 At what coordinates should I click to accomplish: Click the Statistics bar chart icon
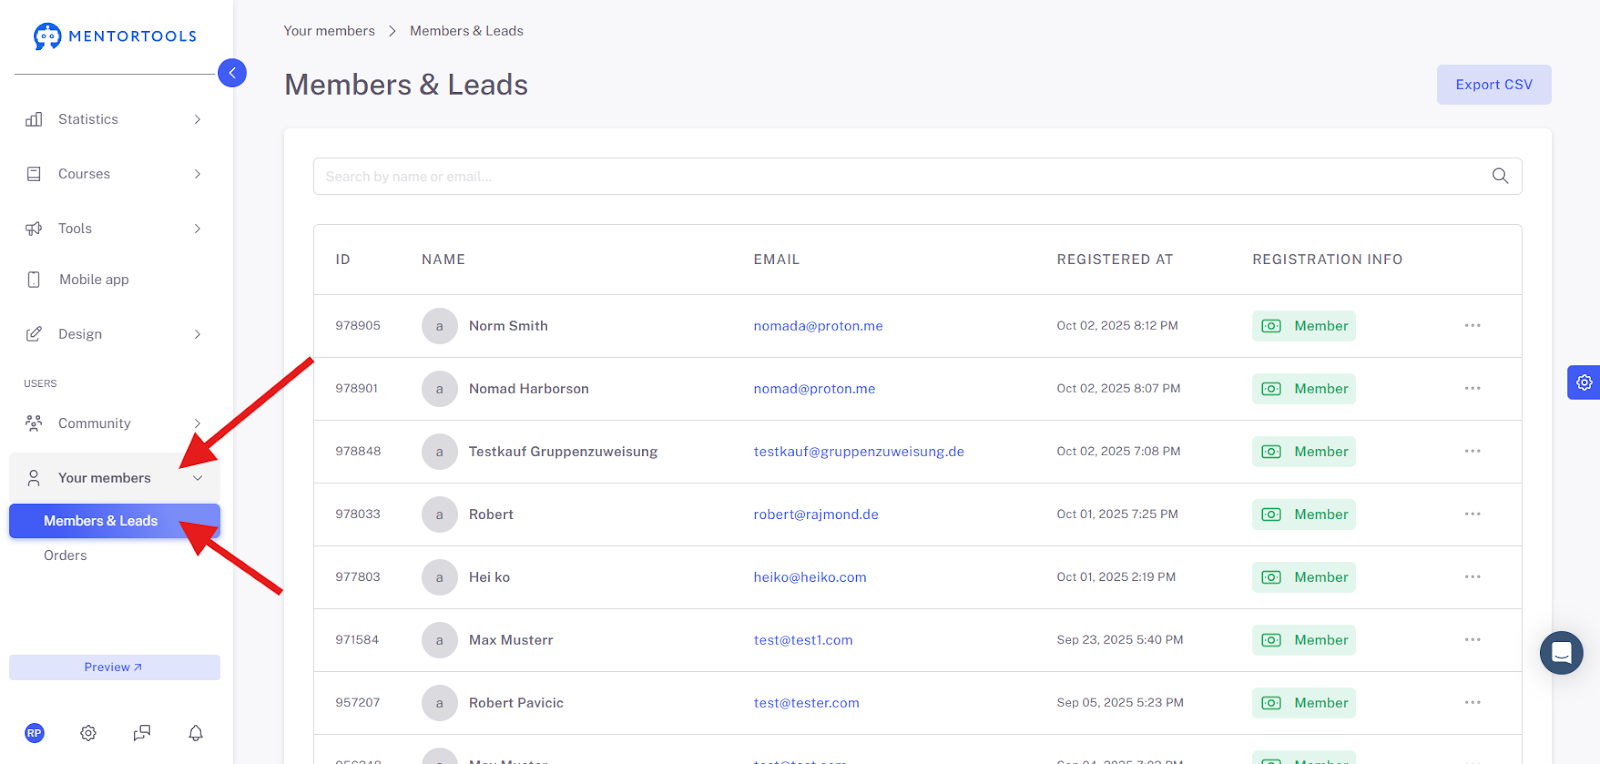(x=34, y=119)
